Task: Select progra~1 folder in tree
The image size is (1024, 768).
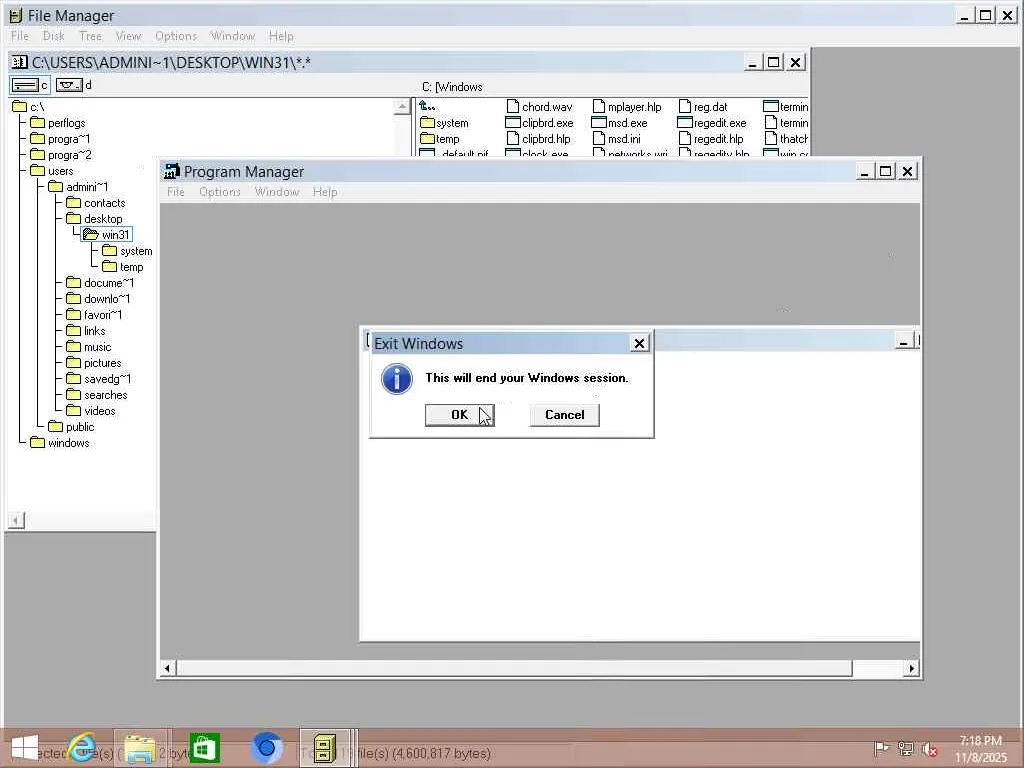Action: click(x=60, y=138)
